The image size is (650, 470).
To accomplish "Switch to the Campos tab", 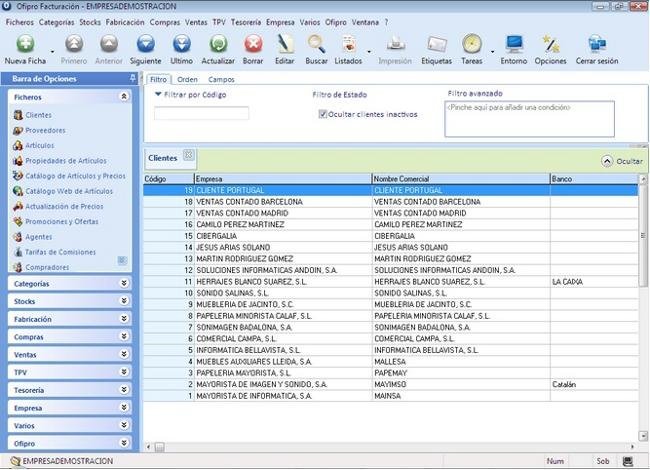I will [221, 79].
